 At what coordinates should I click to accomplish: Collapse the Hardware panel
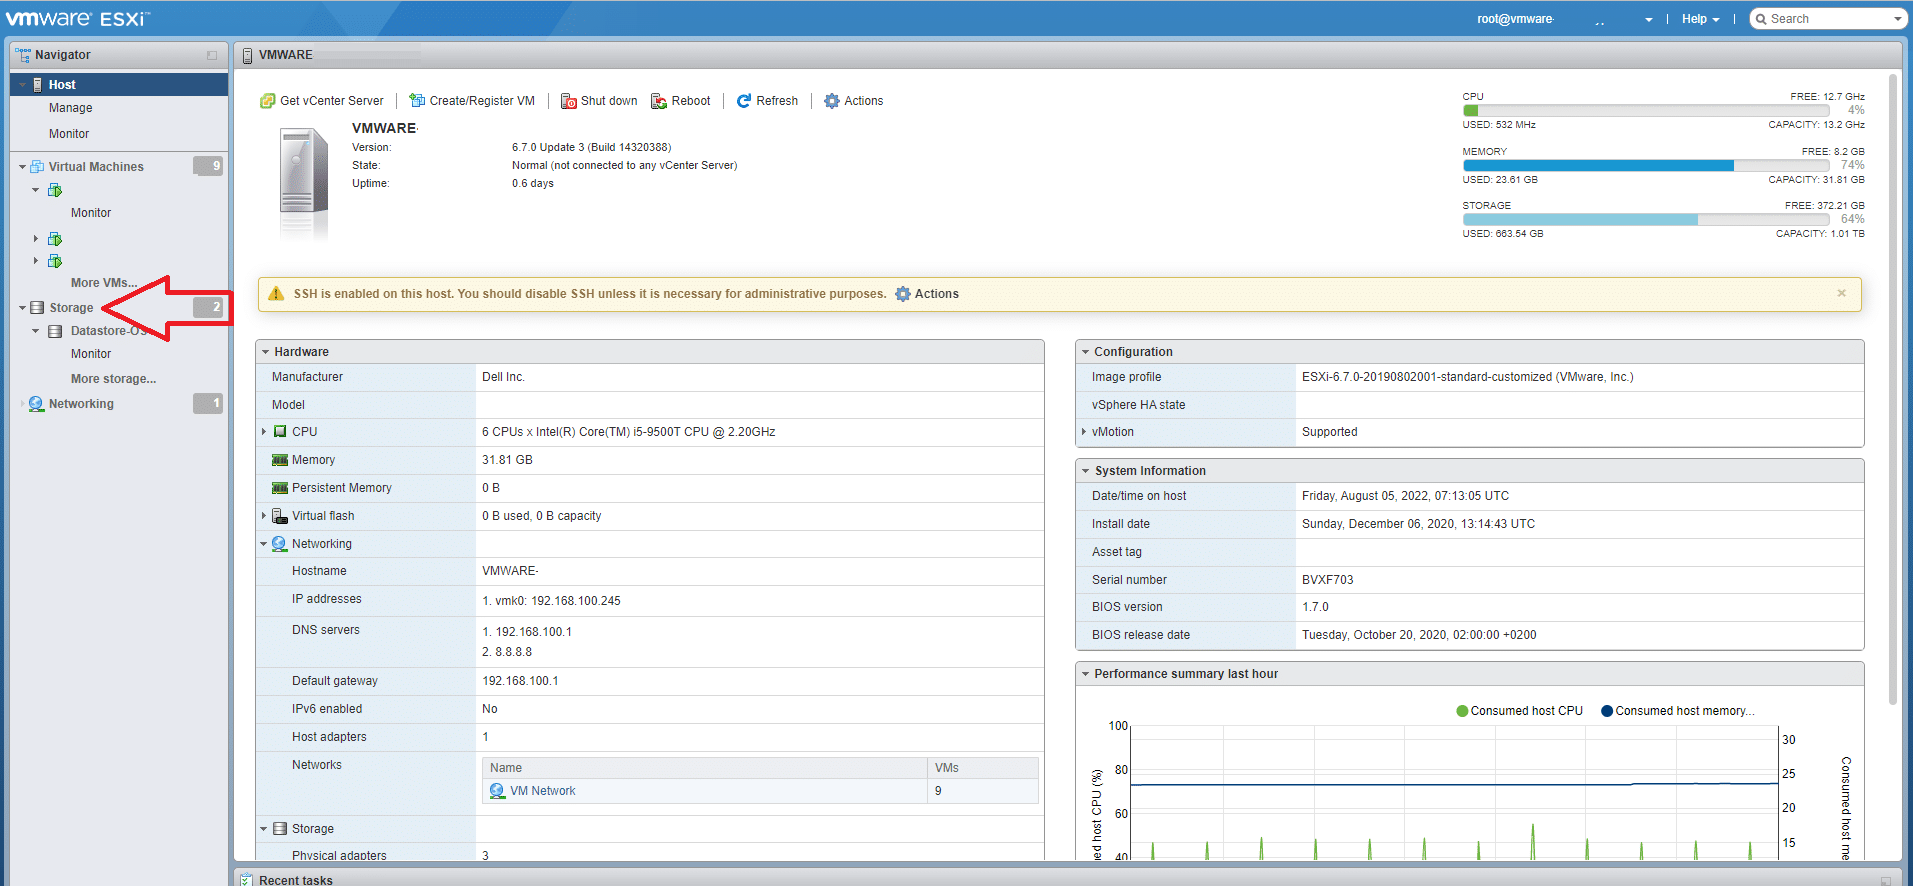coord(266,352)
